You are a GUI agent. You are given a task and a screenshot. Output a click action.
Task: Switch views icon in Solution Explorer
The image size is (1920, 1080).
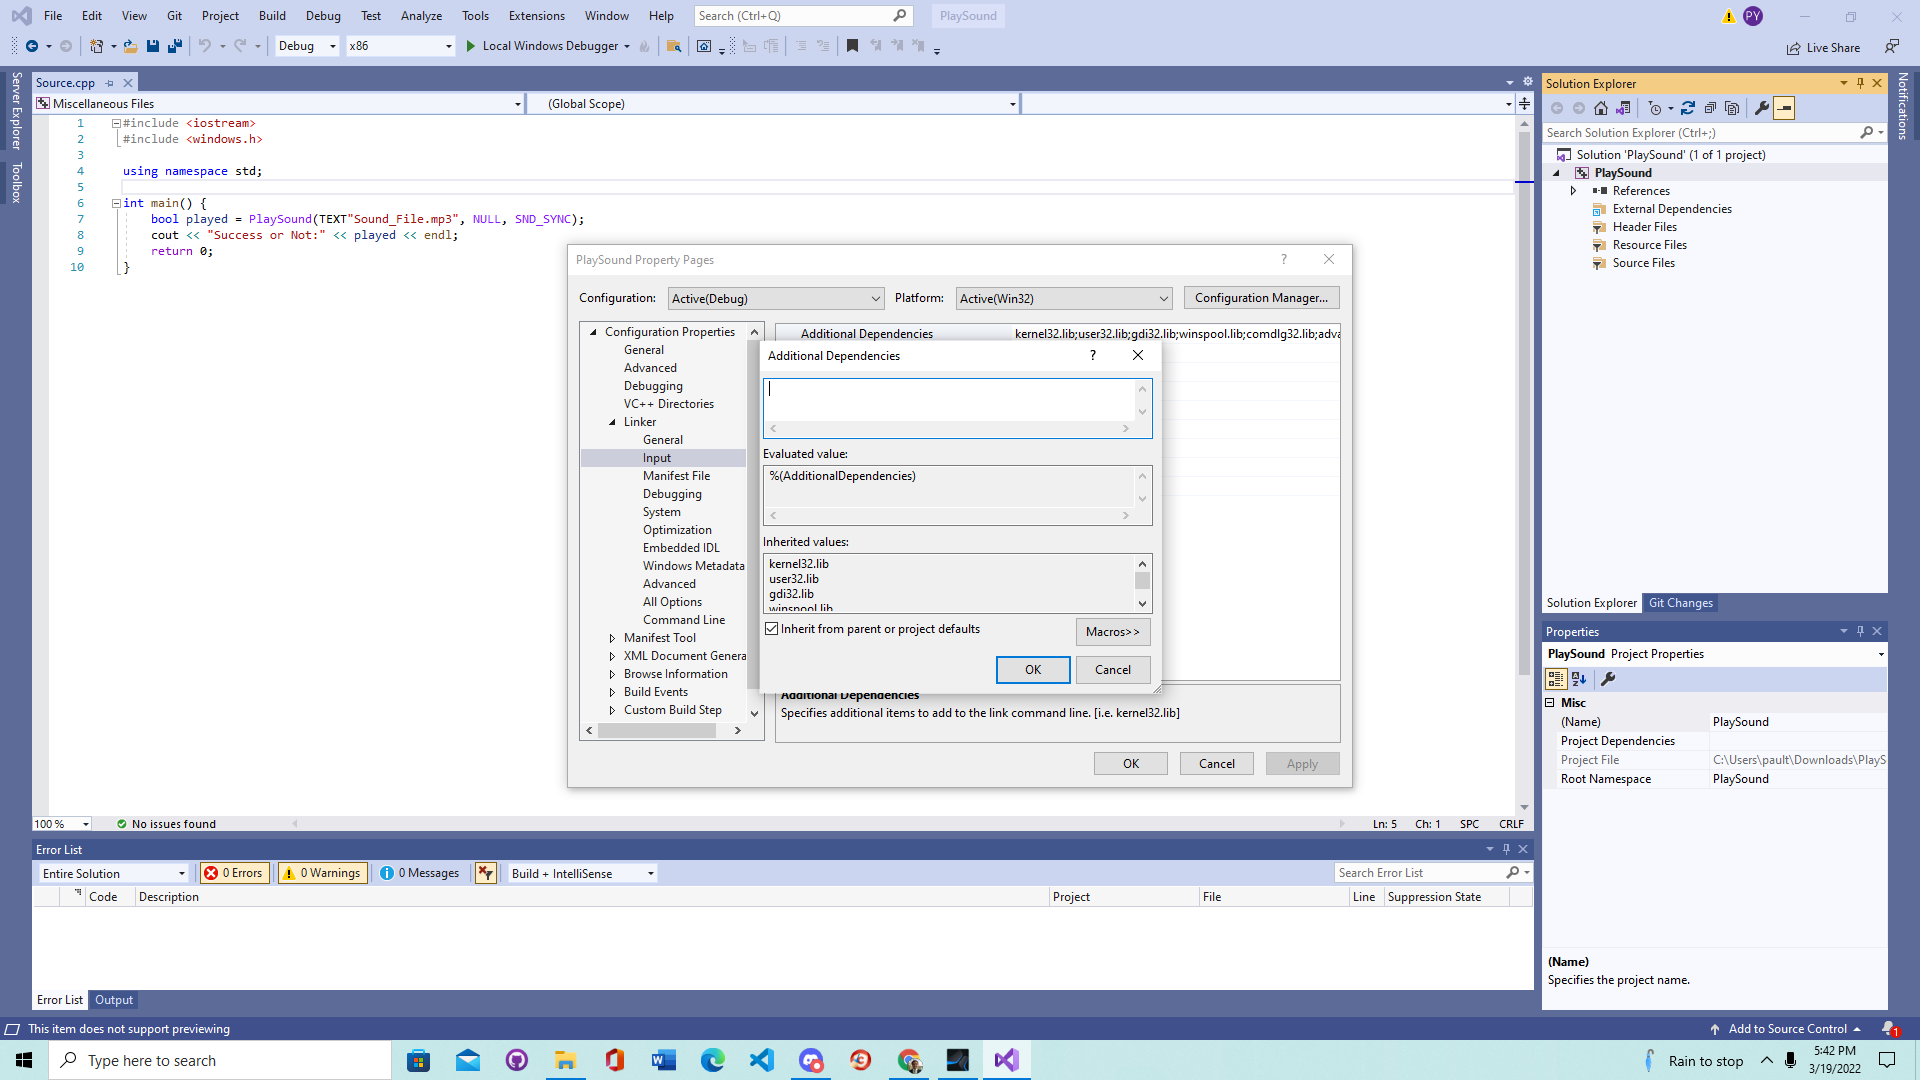pyautogui.click(x=1623, y=108)
